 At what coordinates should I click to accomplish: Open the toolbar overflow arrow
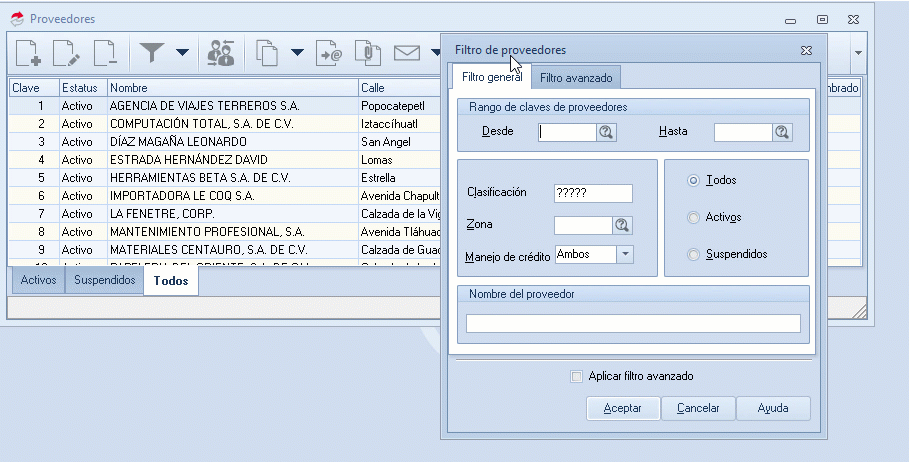click(x=858, y=53)
